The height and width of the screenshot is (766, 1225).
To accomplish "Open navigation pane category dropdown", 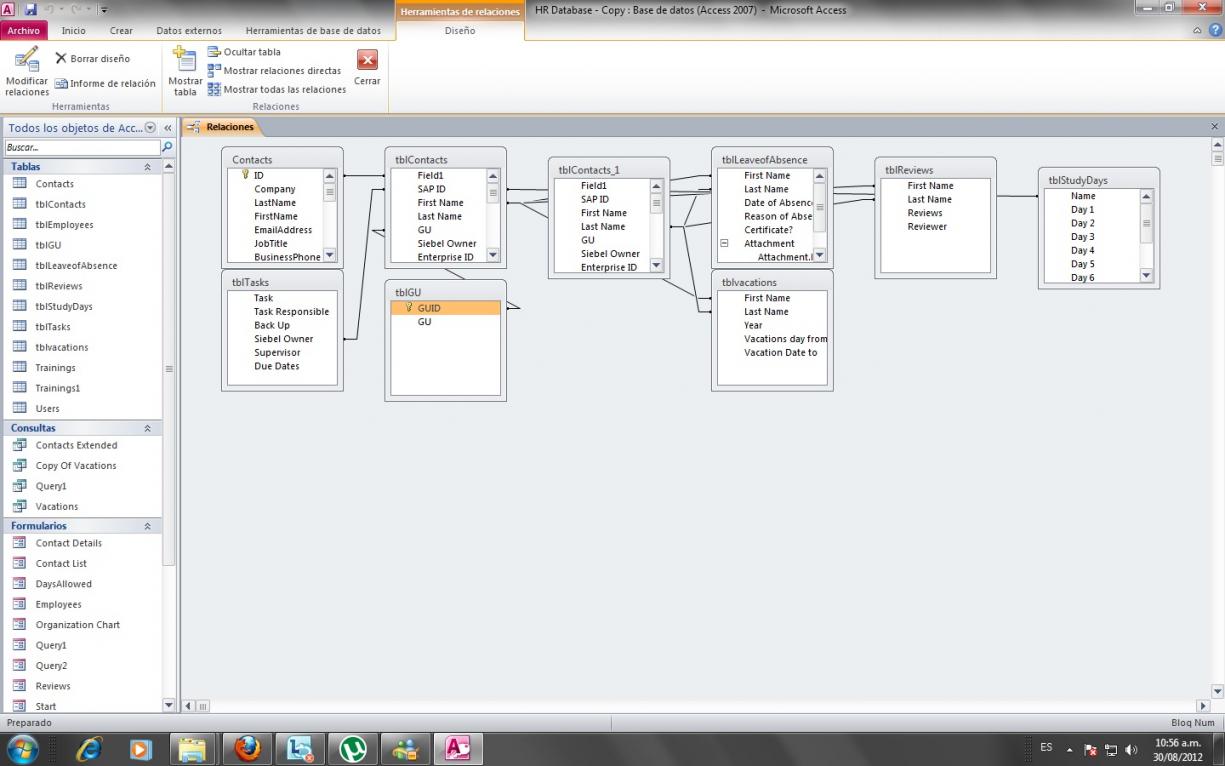I will click(151, 127).
